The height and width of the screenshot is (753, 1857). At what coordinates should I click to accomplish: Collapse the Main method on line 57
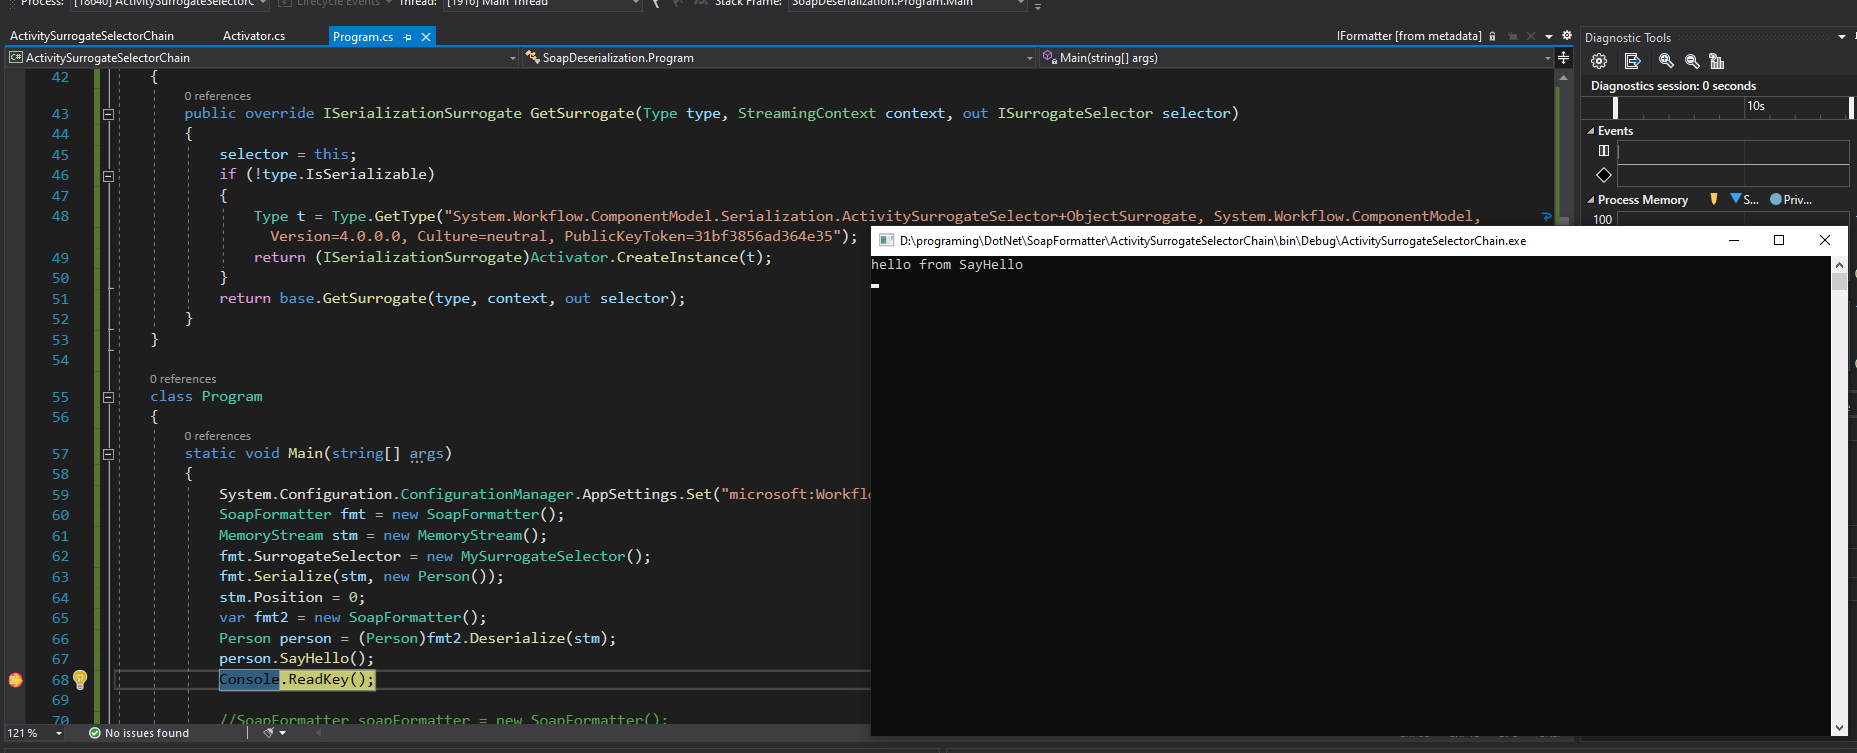pos(108,454)
